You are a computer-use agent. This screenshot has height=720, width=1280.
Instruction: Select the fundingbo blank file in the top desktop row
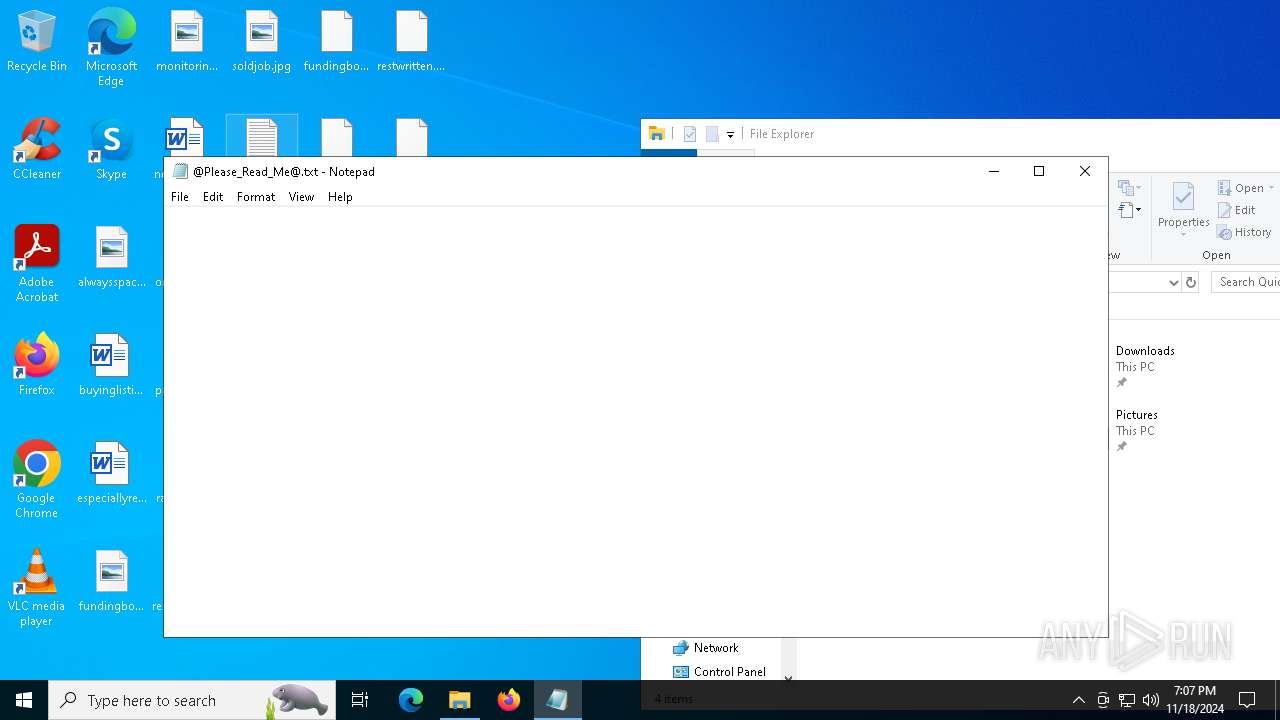(336, 42)
